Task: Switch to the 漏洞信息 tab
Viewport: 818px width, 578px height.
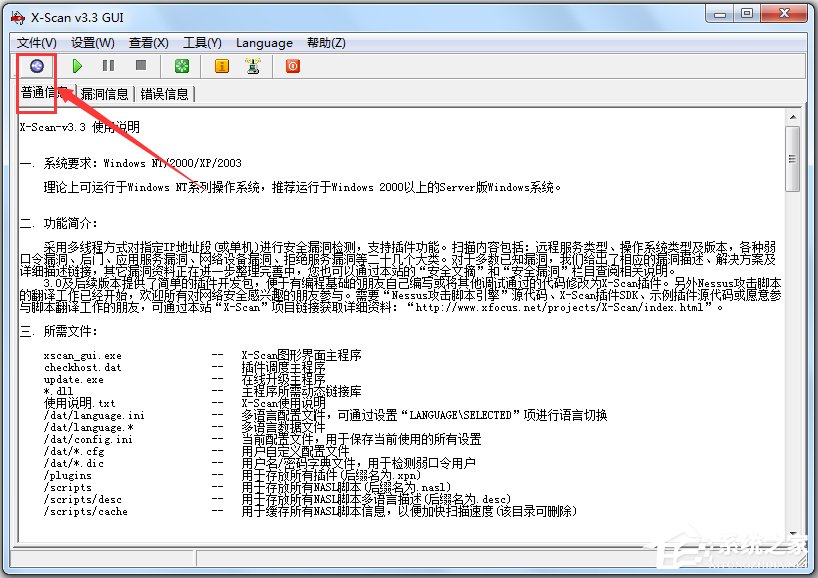Action: (104, 94)
